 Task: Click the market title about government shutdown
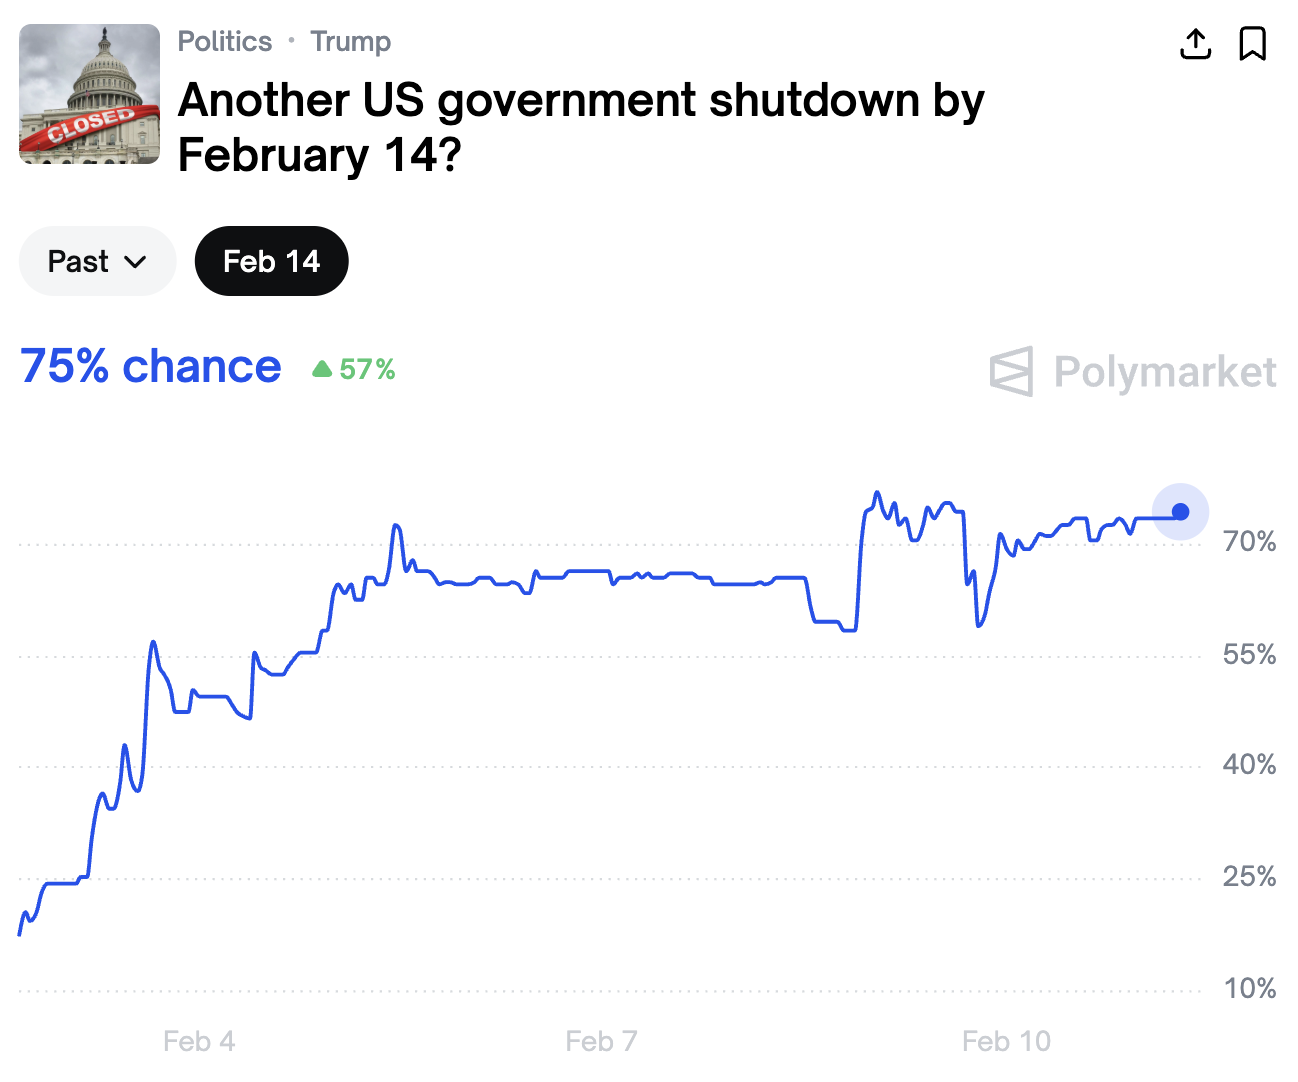pos(580,127)
